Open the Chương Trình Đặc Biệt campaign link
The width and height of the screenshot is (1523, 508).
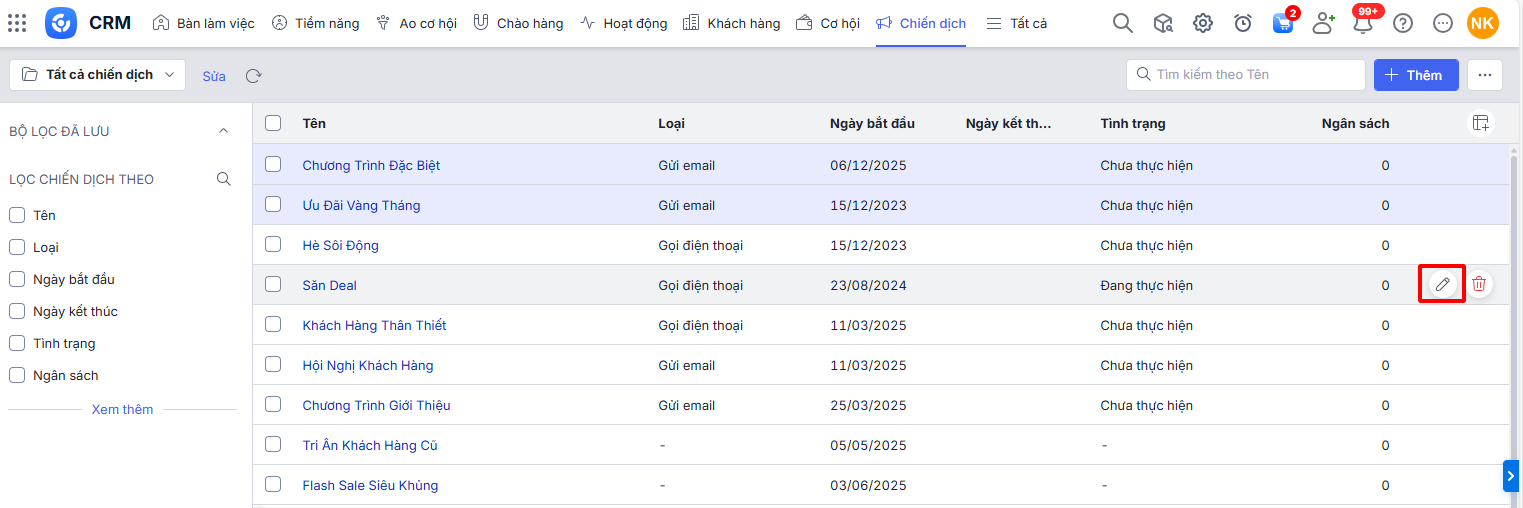371,165
